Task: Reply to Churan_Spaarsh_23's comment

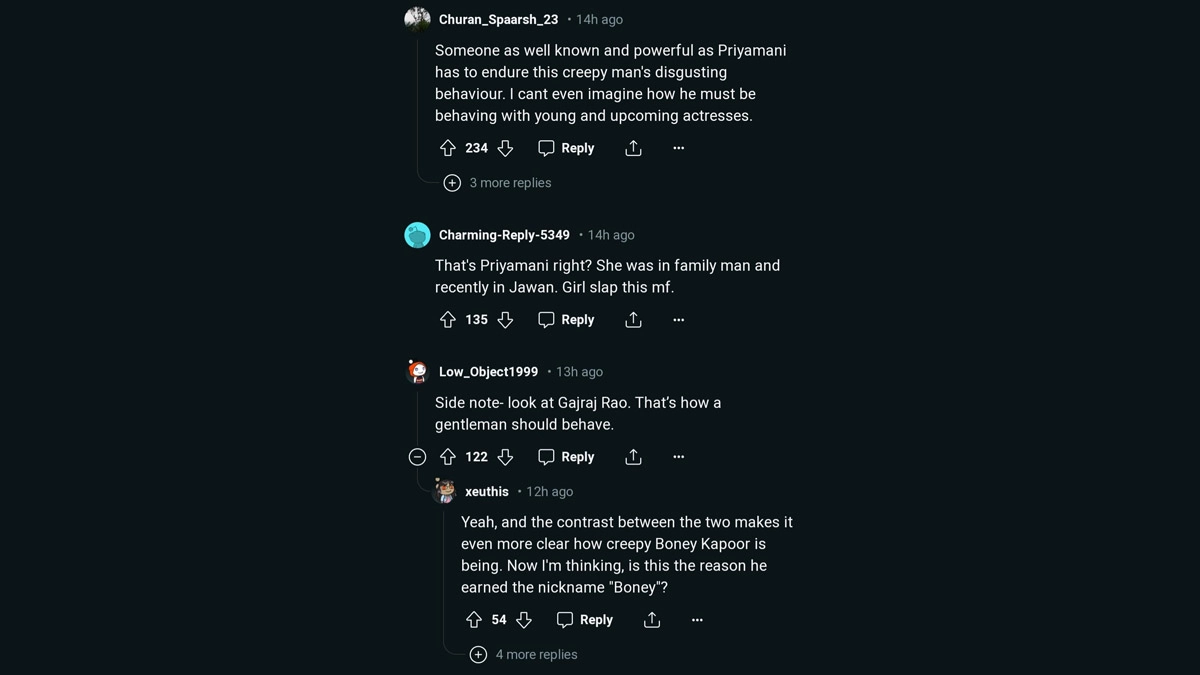Action: (x=566, y=148)
